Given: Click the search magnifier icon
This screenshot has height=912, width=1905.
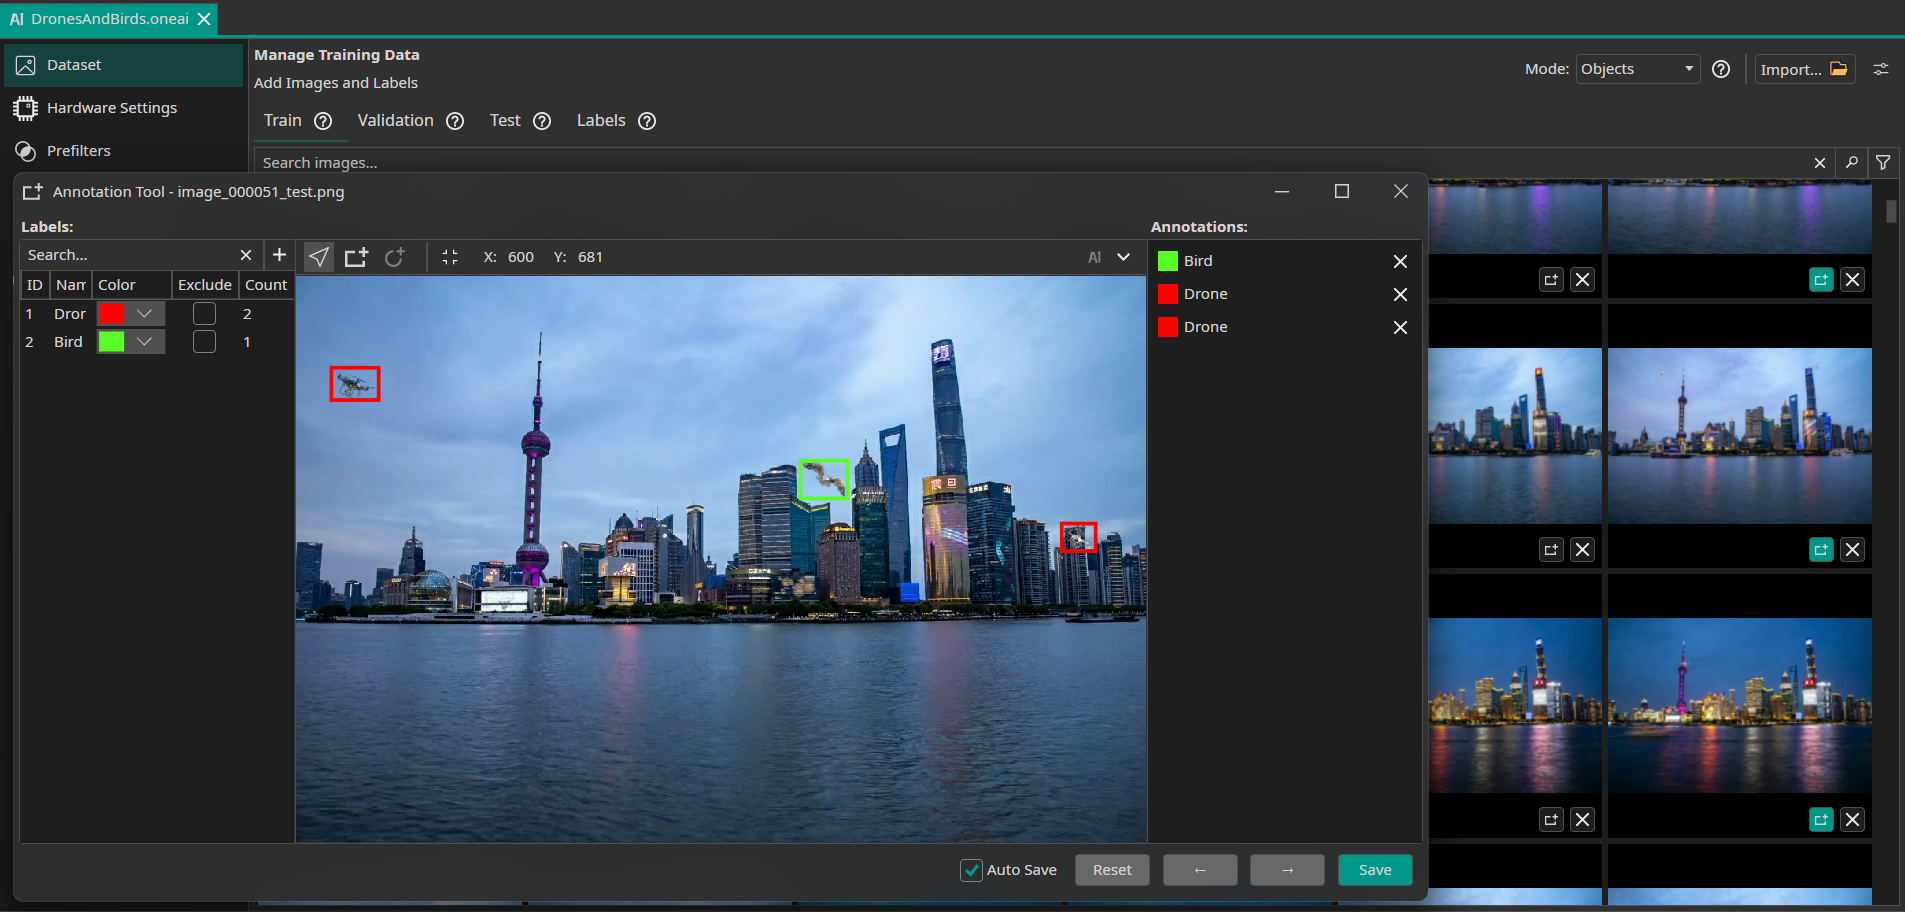Looking at the screenshot, I should (1852, 162).
